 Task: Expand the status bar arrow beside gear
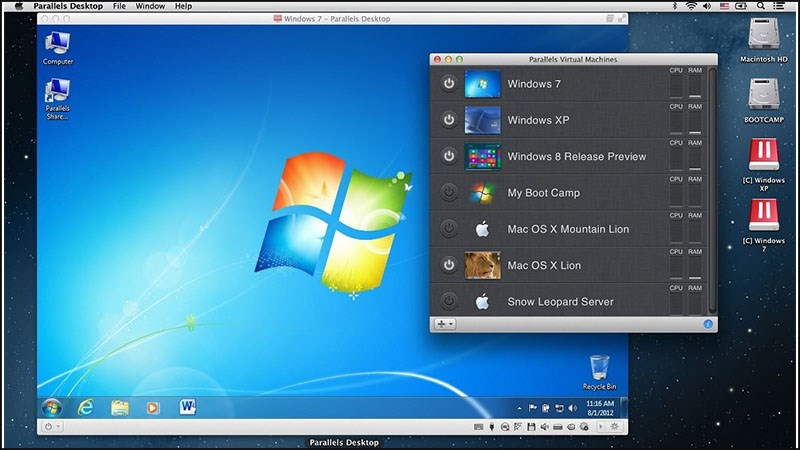(601, 427)
